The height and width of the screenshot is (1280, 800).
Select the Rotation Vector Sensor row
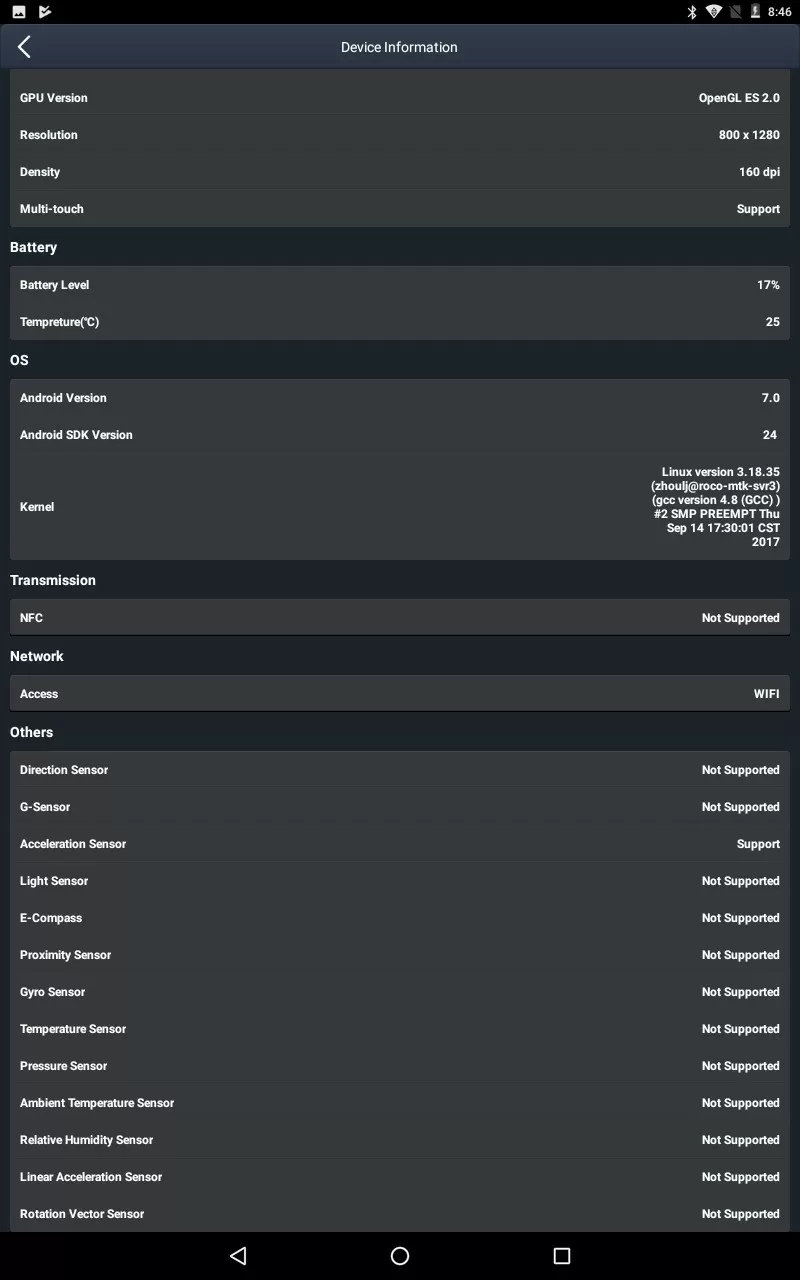click(x=400, y=1214)
